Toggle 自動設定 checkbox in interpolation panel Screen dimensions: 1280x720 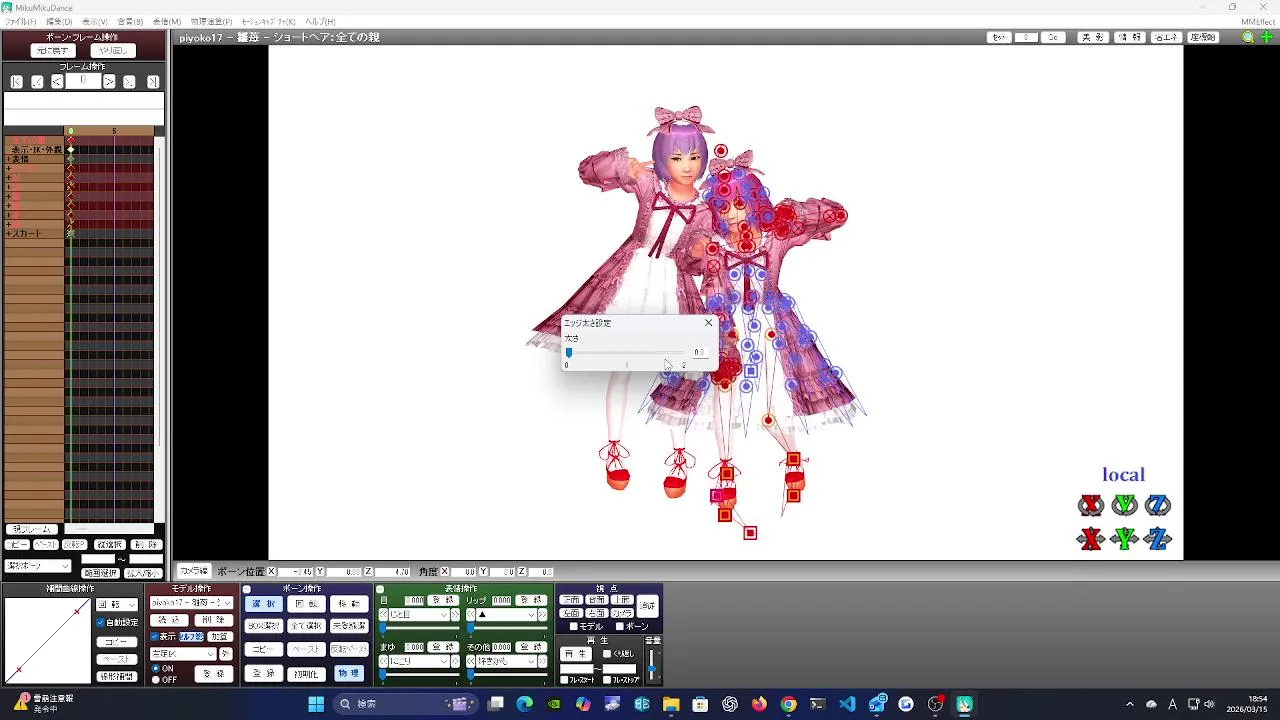click(x=101, y=622)
